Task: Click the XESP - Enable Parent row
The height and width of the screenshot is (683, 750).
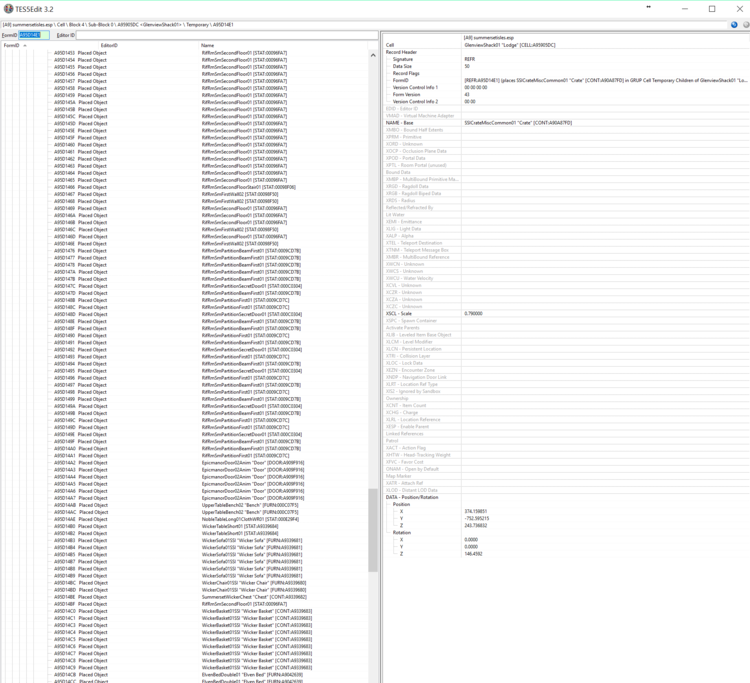Action: (x=566, y=426)
